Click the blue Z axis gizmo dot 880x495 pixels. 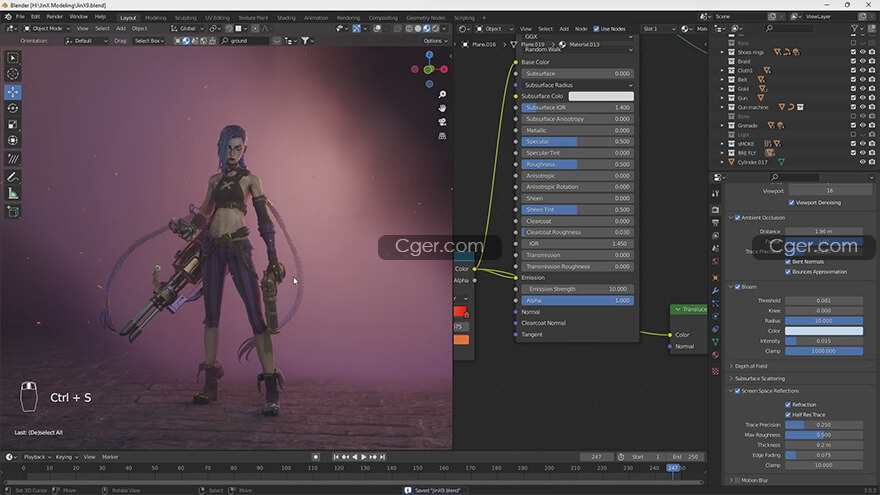429,54
